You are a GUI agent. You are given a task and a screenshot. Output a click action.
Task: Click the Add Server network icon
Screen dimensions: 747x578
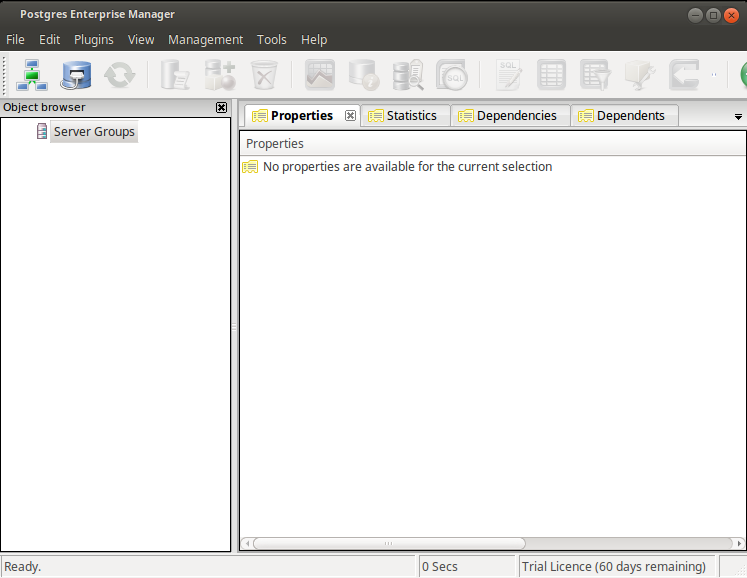click(x=31, y=75)
